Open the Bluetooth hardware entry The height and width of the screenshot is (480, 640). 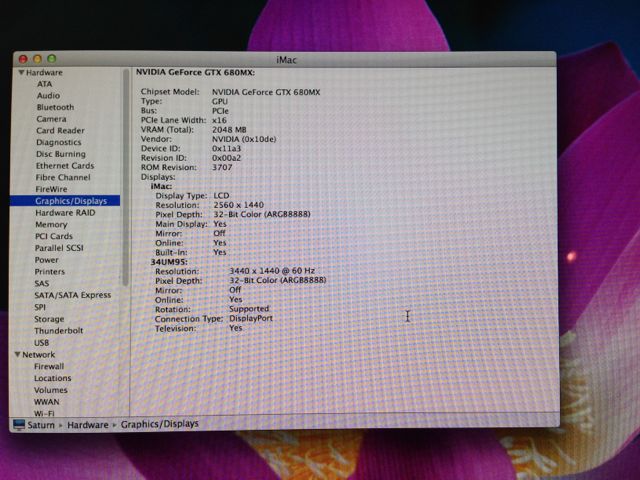click(56, 107)
